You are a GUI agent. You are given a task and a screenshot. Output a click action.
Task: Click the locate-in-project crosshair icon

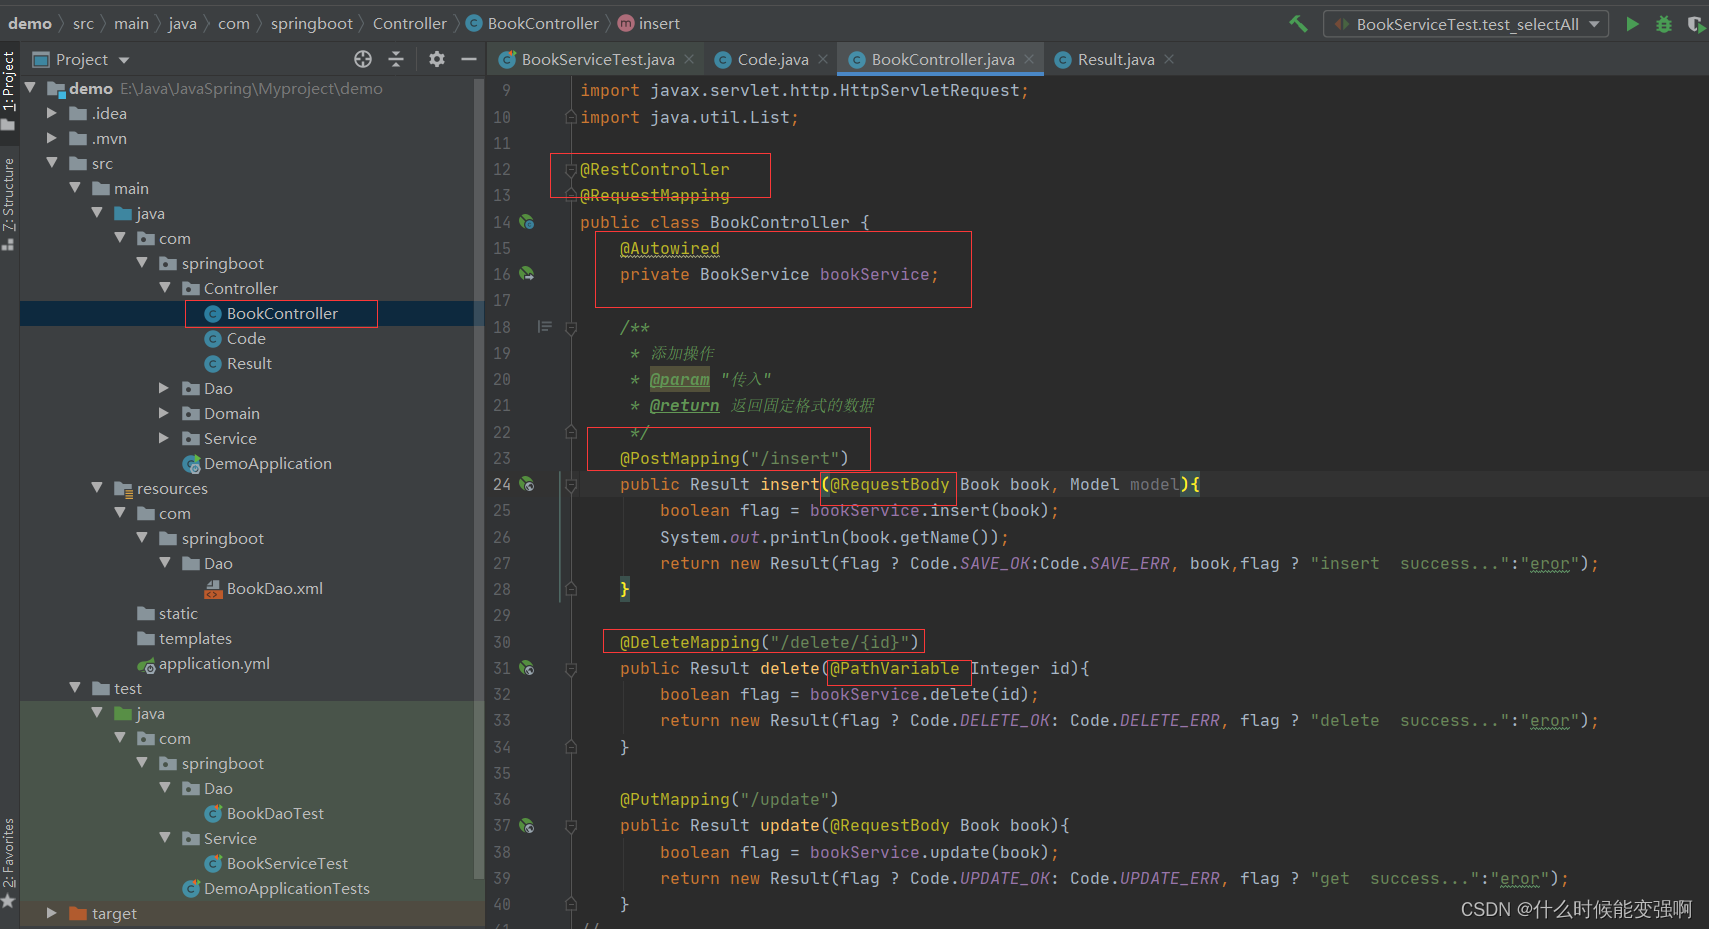[363, 59]
